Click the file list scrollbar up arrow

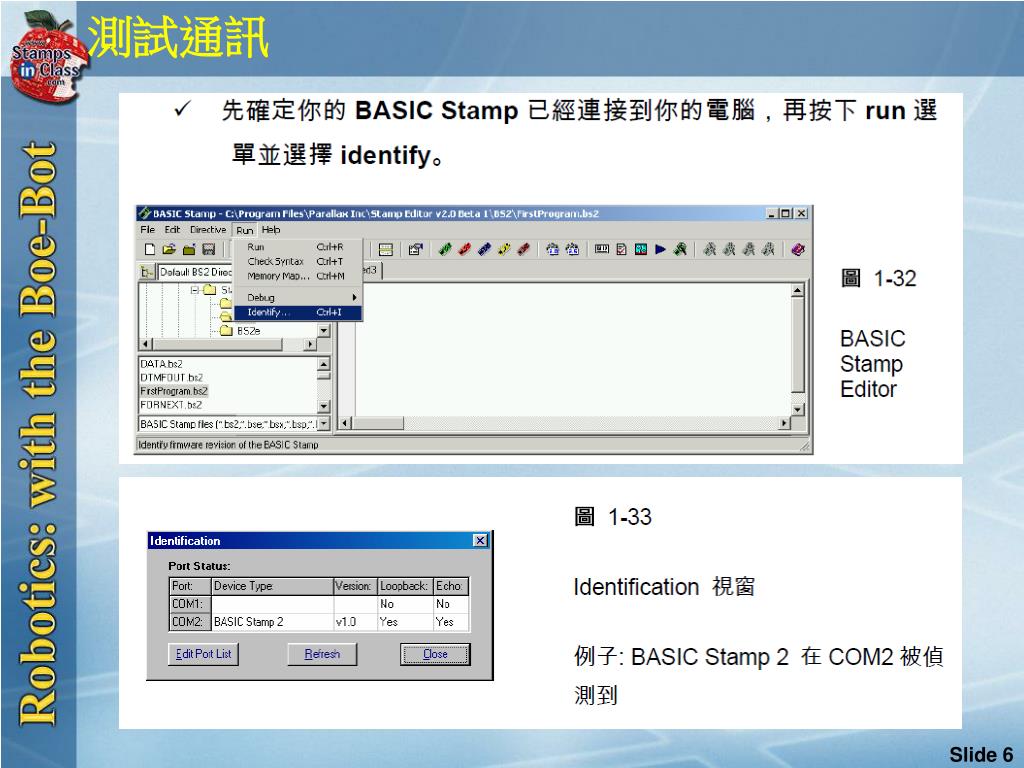click(323, 363)
